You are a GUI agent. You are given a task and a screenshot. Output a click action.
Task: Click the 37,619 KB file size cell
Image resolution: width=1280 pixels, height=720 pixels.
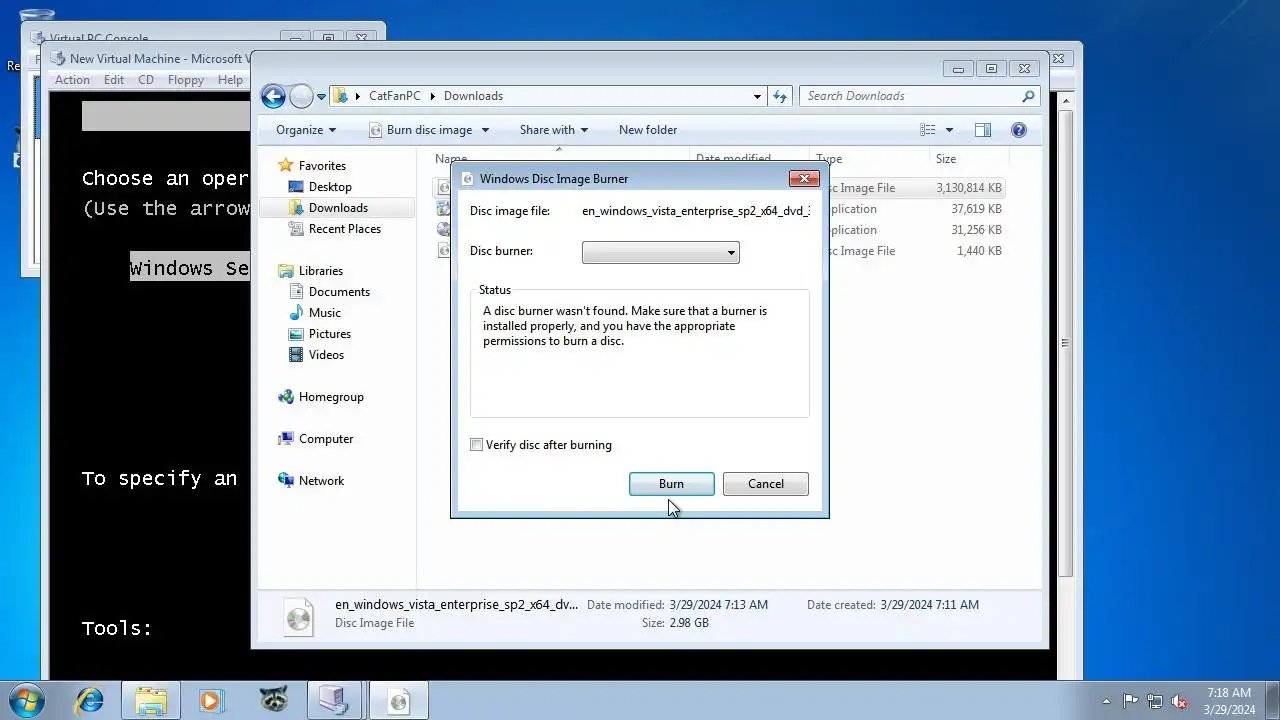tap(976, 209)
